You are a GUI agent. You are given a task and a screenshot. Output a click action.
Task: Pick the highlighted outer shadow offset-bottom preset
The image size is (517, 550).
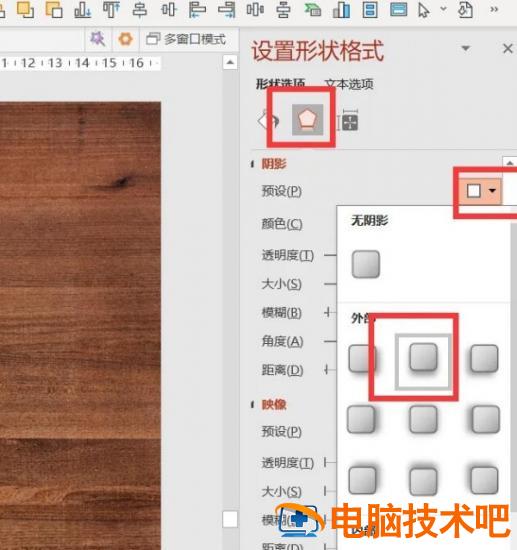click(x=423, y=358)
